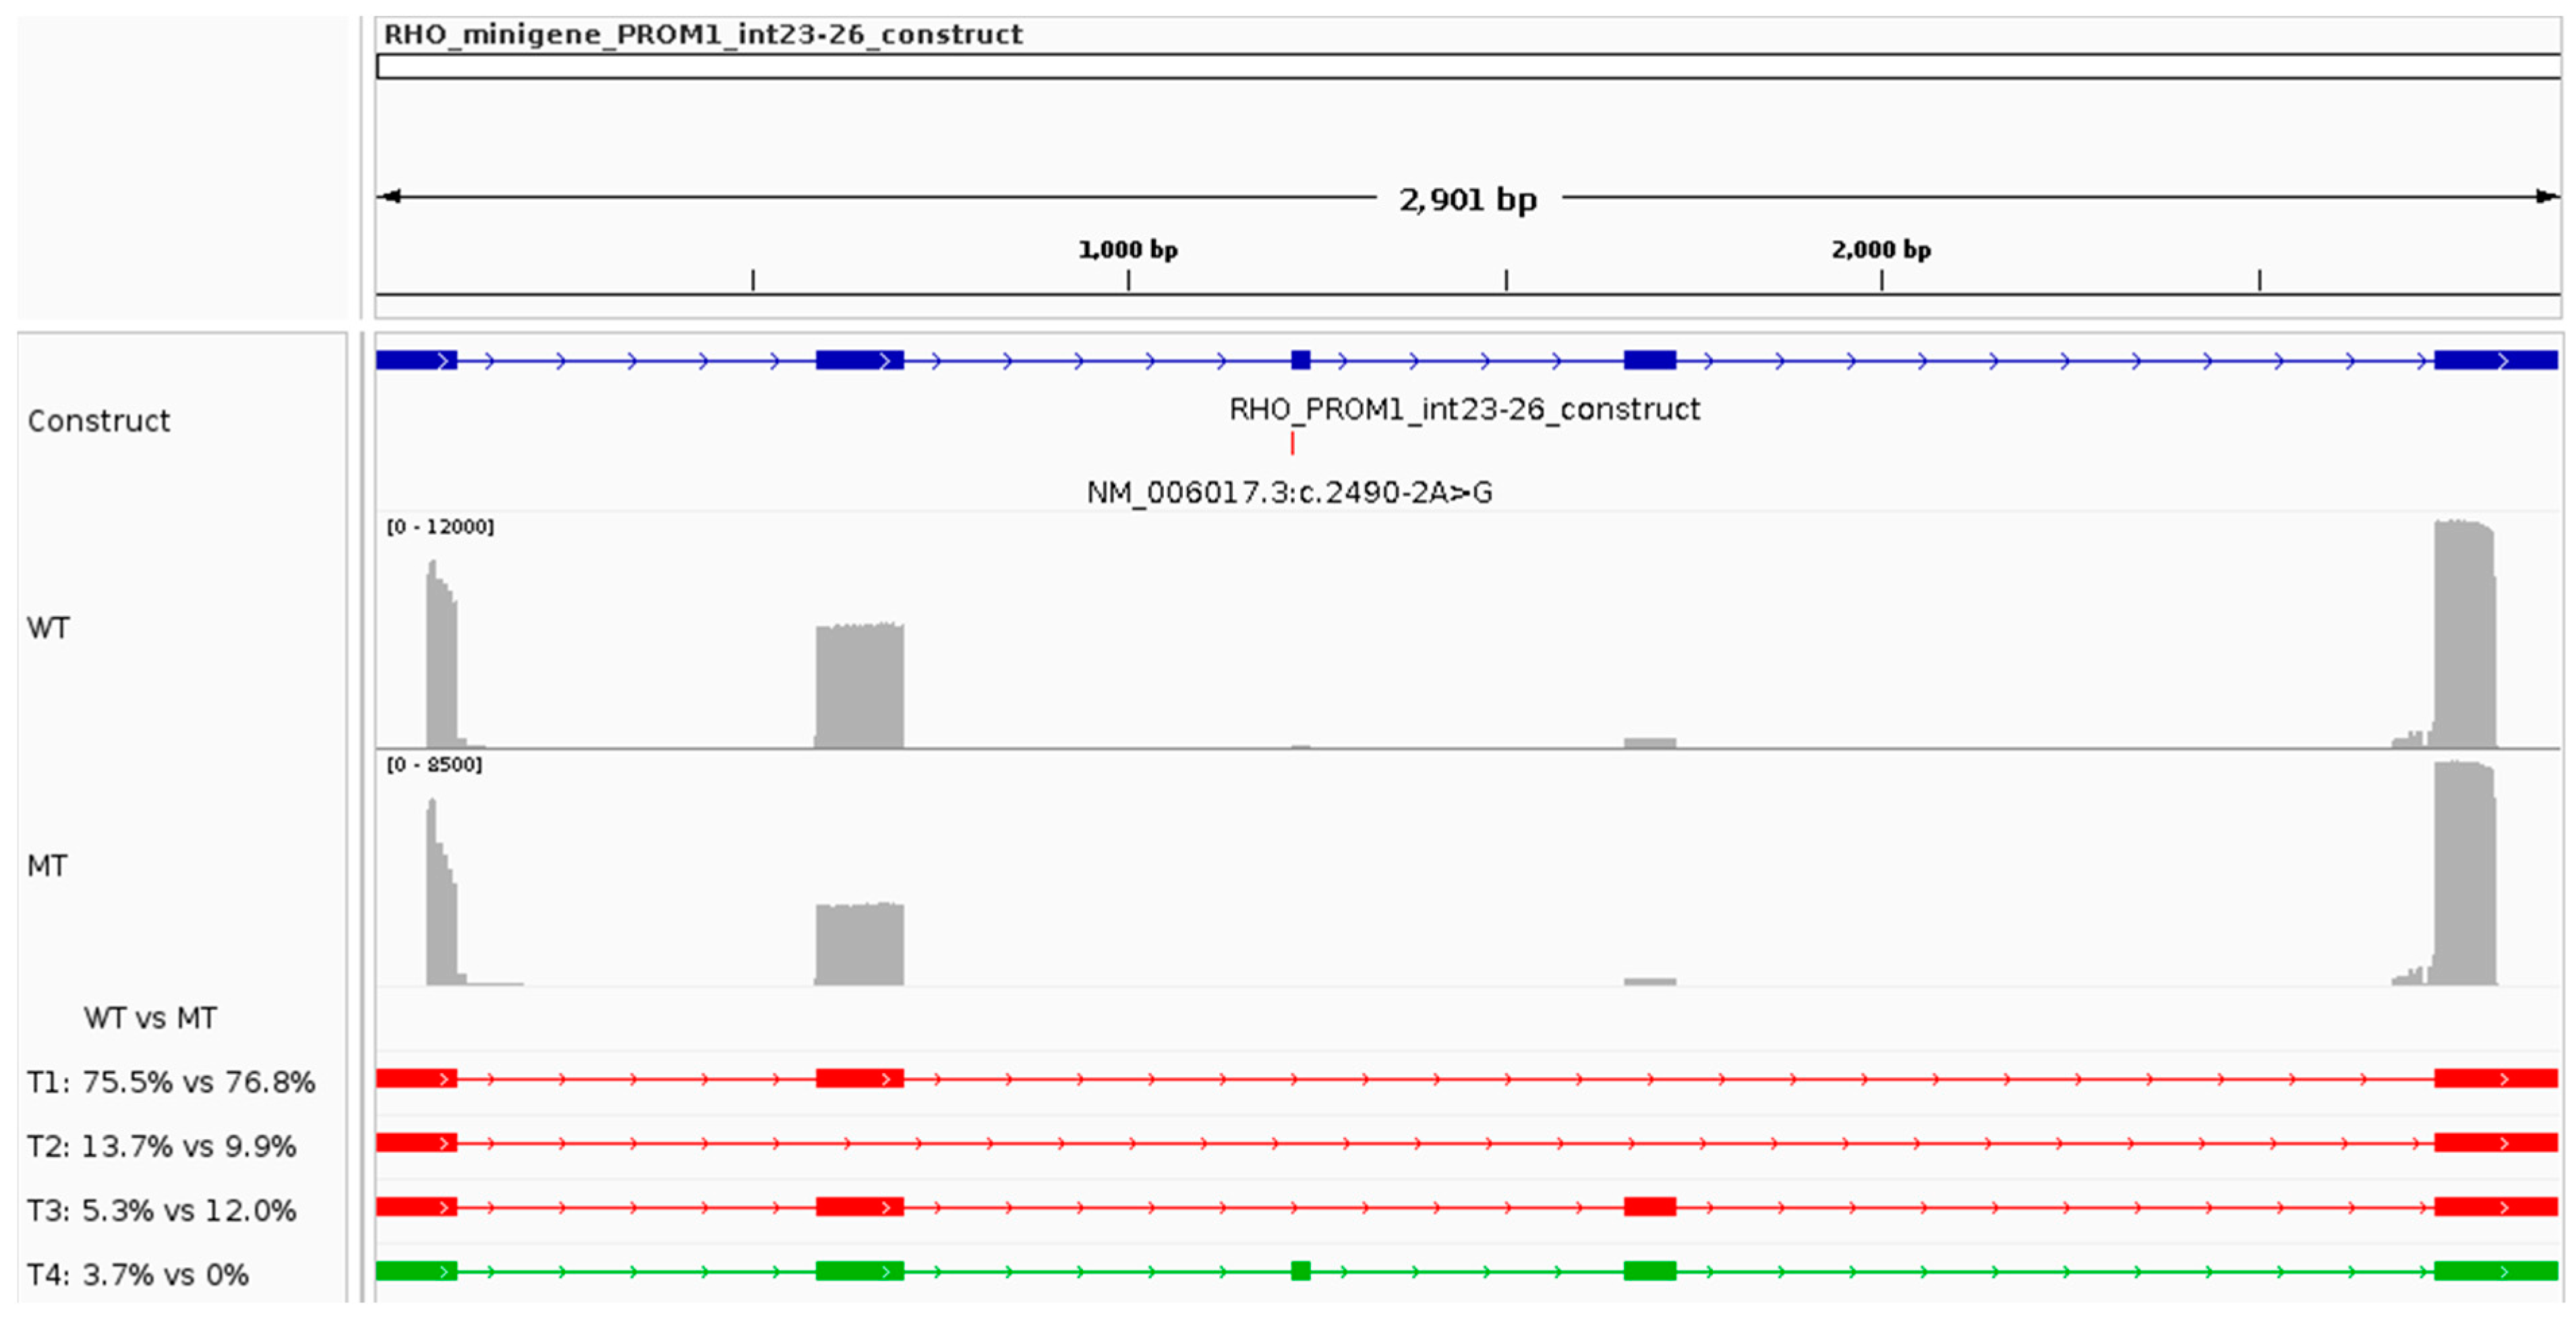Image resolution: width=2576 pixels, height=1326 pixels.
Task: Click the WT data range [0 - 12000] label
Action: coord(440,527)
